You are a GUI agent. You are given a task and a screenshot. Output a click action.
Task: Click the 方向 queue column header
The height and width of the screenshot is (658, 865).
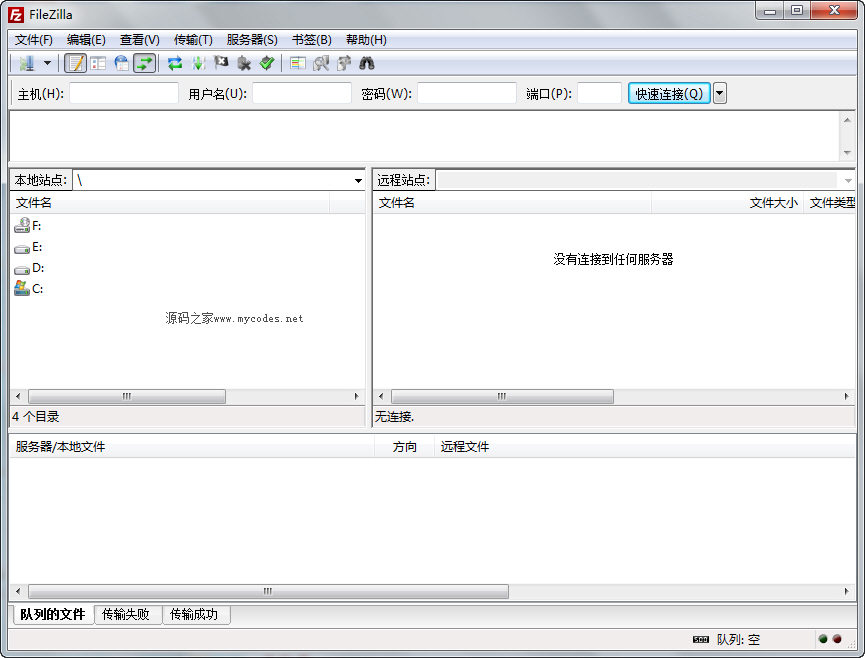tap(405, 447)
